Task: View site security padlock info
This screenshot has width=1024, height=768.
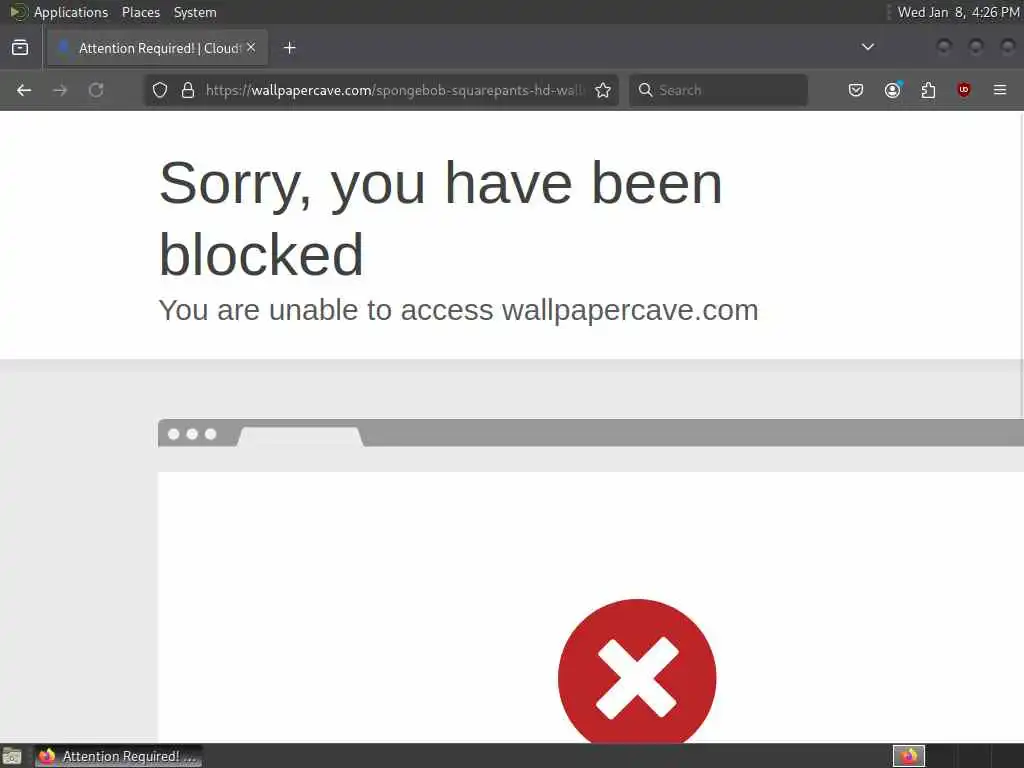Action: pos(188,90)
